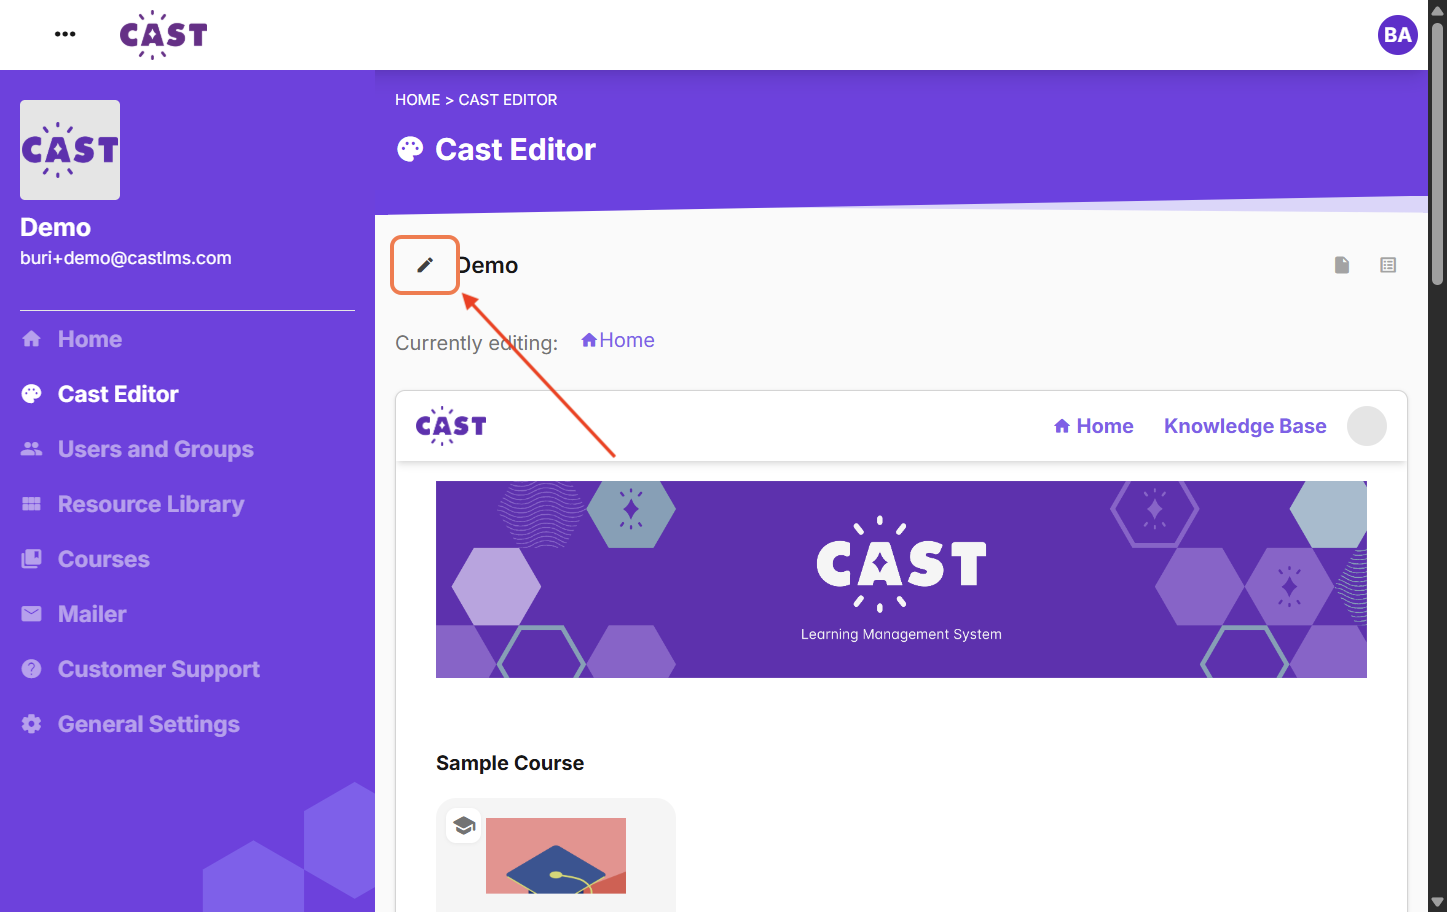Open the three-dots menu in header
Viewport: 1447px width, 912px height.
65,34
